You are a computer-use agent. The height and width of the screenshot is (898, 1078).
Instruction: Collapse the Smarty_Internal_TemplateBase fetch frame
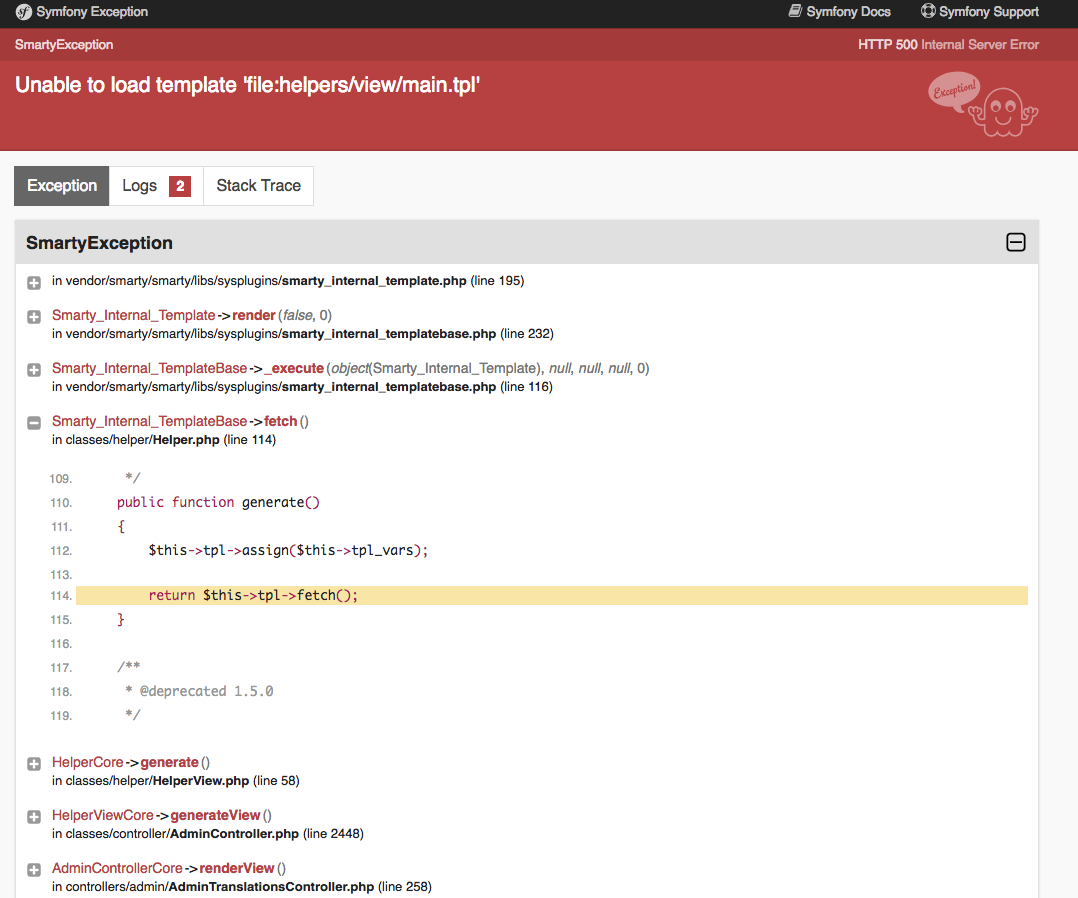33,422
